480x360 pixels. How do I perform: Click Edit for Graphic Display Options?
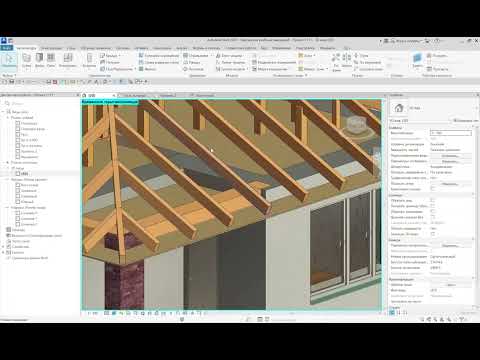coord(450,161)
